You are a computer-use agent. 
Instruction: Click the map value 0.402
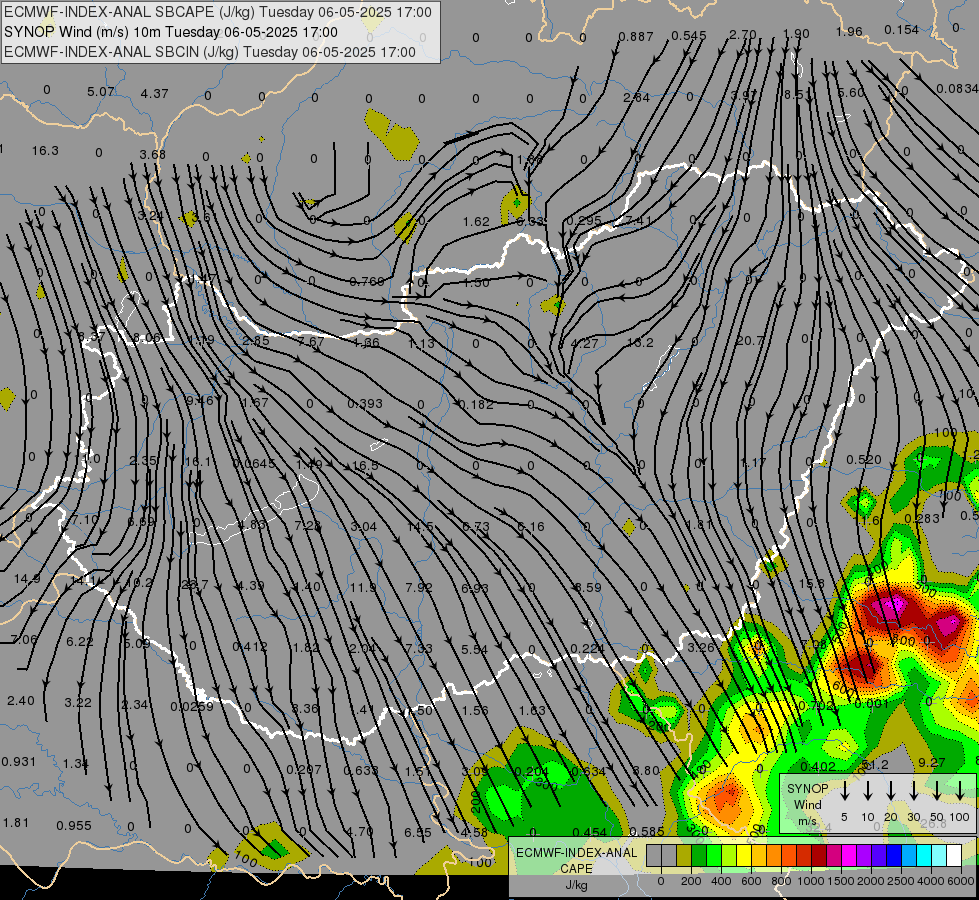(817, 766)
